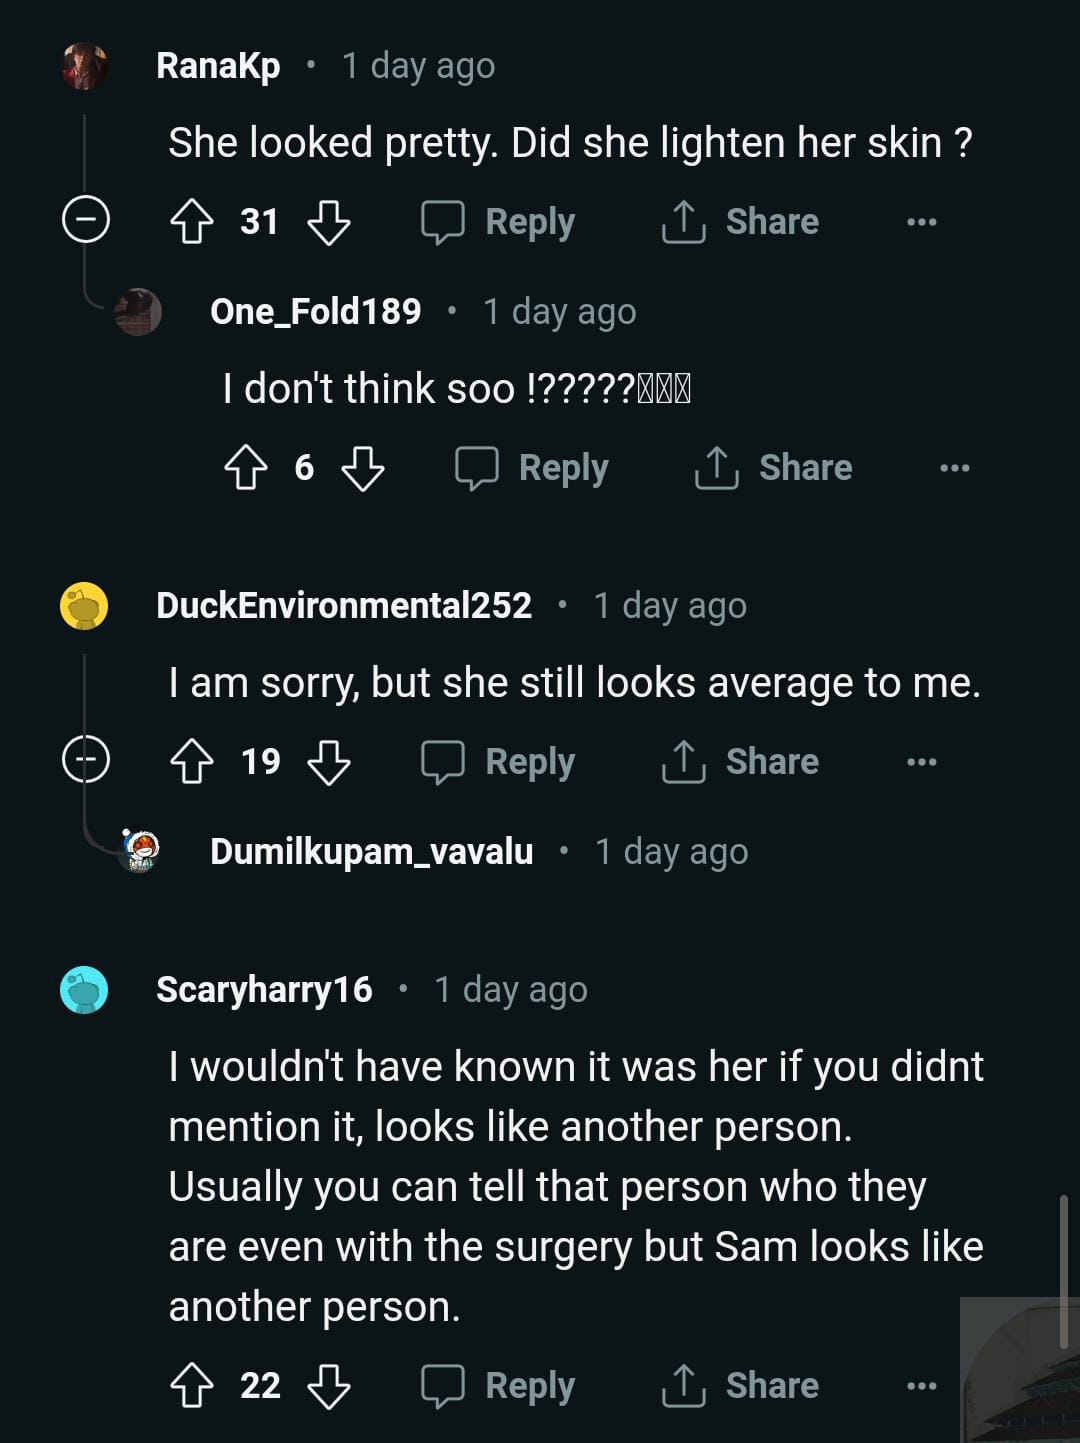Open RanaKp's user profile

point(218,66)
